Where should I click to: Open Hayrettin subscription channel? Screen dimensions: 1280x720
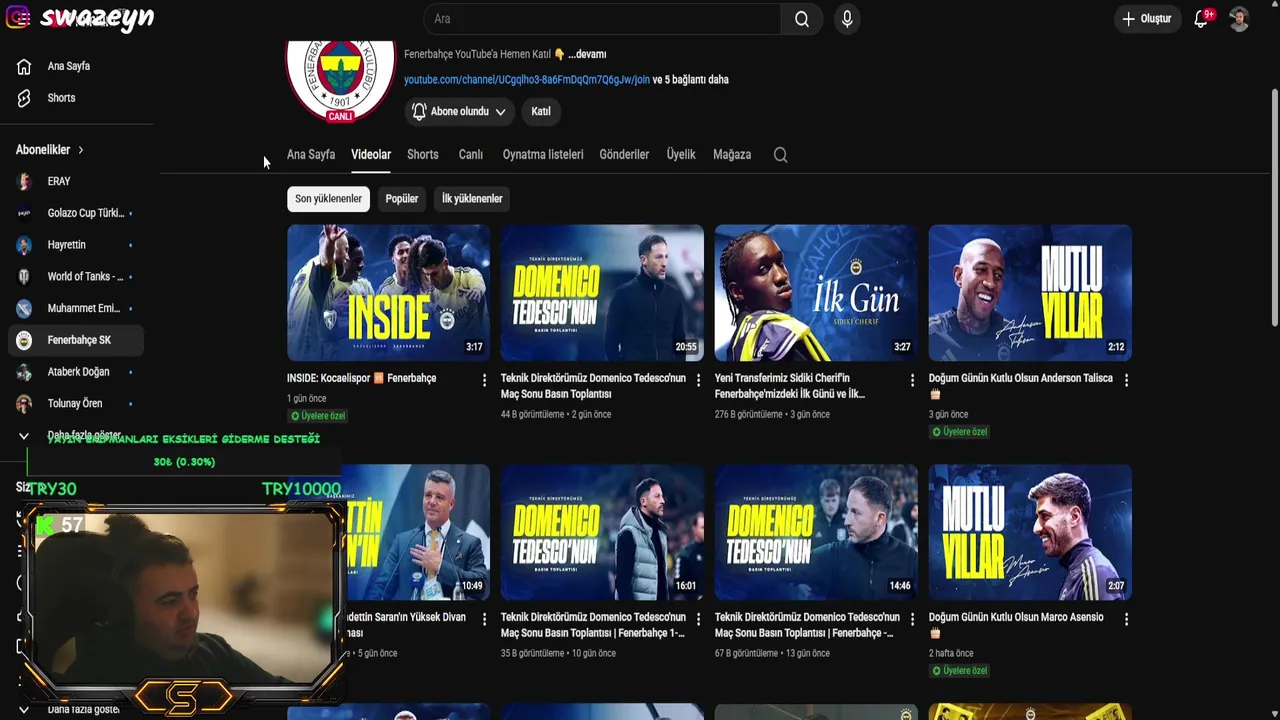coord(76,245)
